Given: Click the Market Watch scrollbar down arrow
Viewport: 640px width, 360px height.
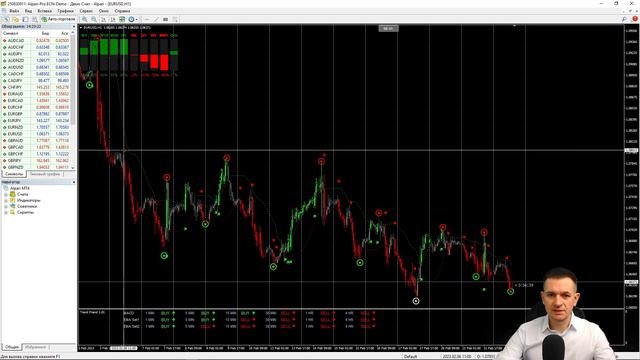Looking at the screenshot, I should point(73,167).
